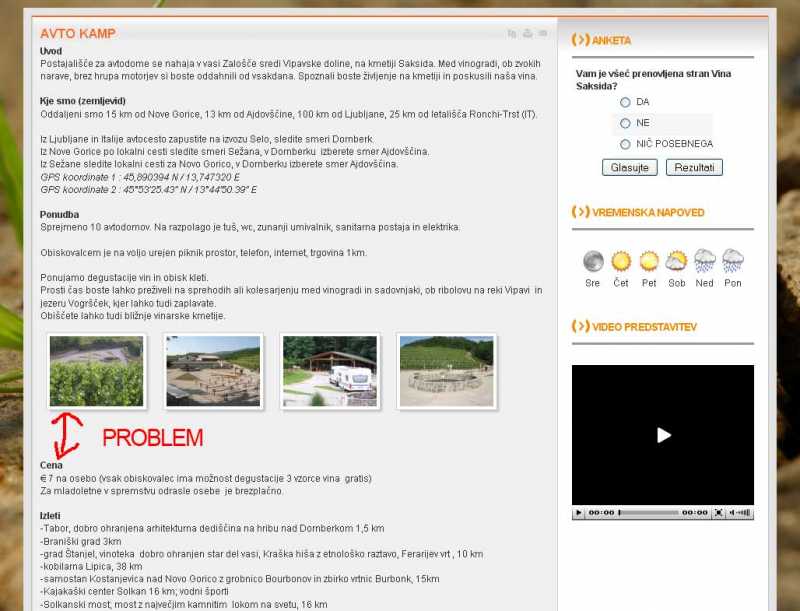Click the 'GPS koordinate 2' line
800x611 pixels.
coord(148,190)
